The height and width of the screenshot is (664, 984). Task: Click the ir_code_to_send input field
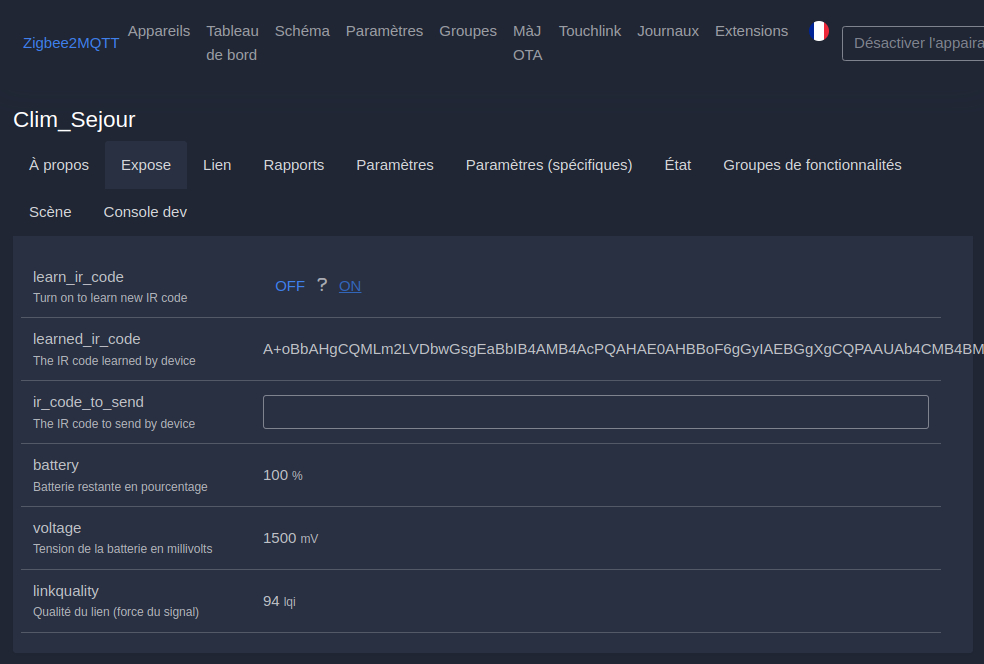pos(595,412)
